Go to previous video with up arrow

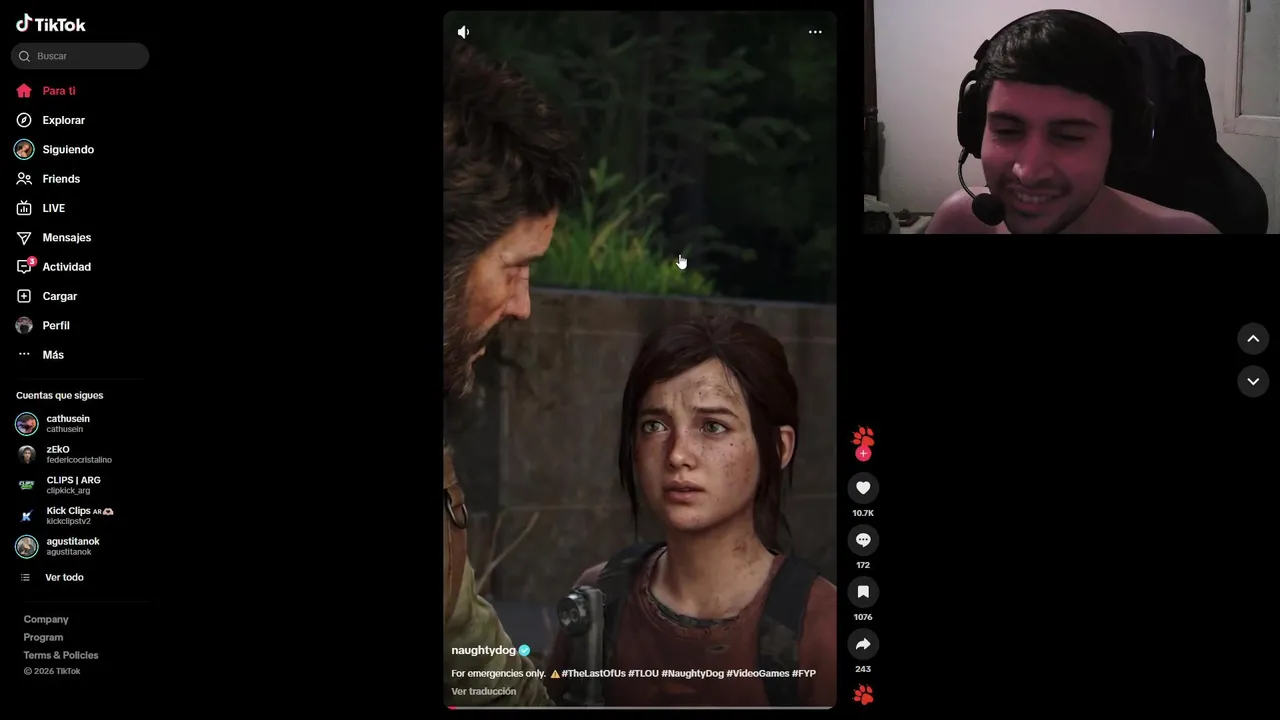[1253, 339]
